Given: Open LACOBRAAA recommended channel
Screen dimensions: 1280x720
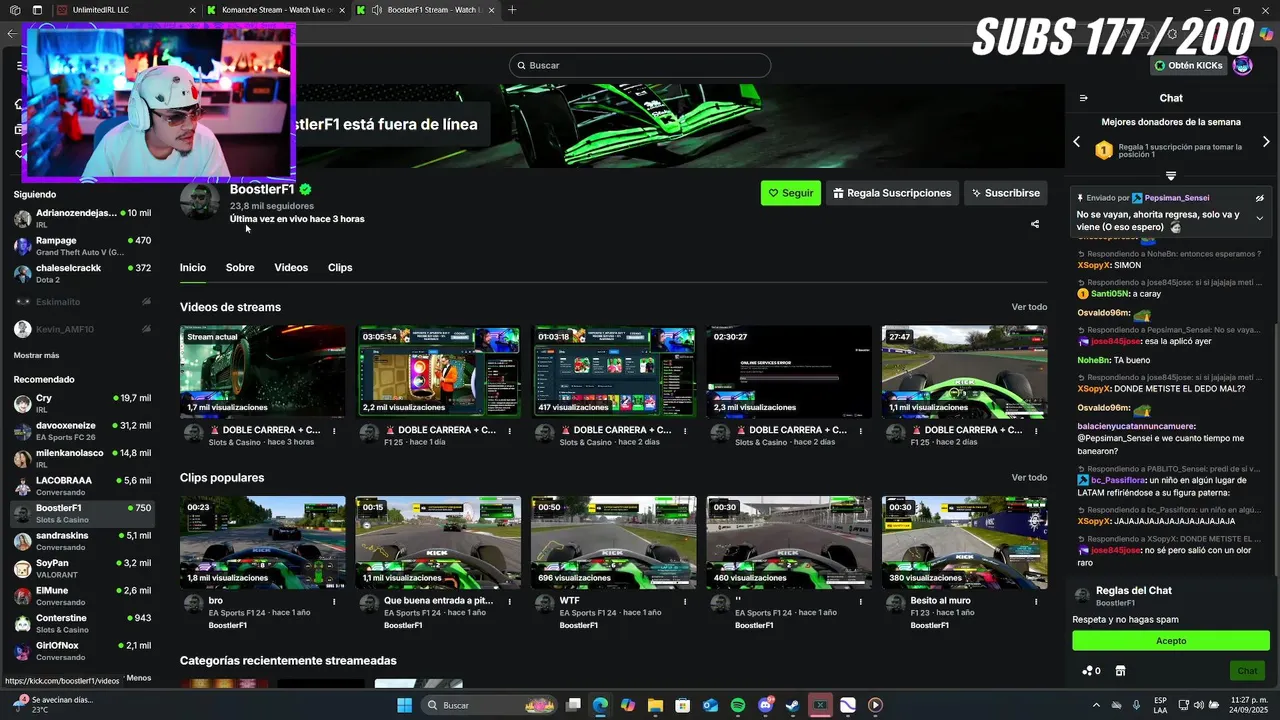Looking at the screenshot, I should [x=82, y=485].
